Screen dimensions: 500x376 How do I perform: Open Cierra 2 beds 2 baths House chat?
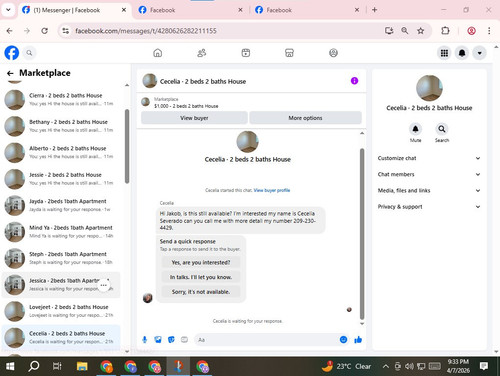61,99
